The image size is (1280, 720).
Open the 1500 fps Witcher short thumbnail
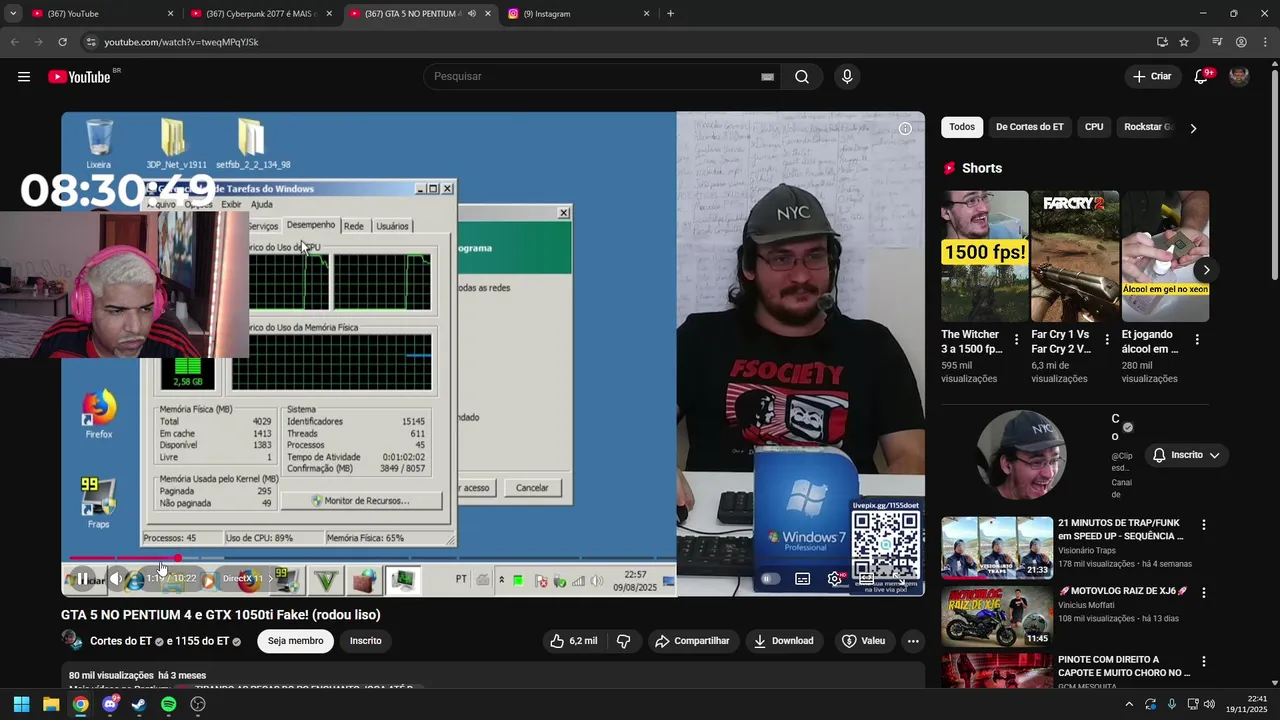tap(985, 256)
